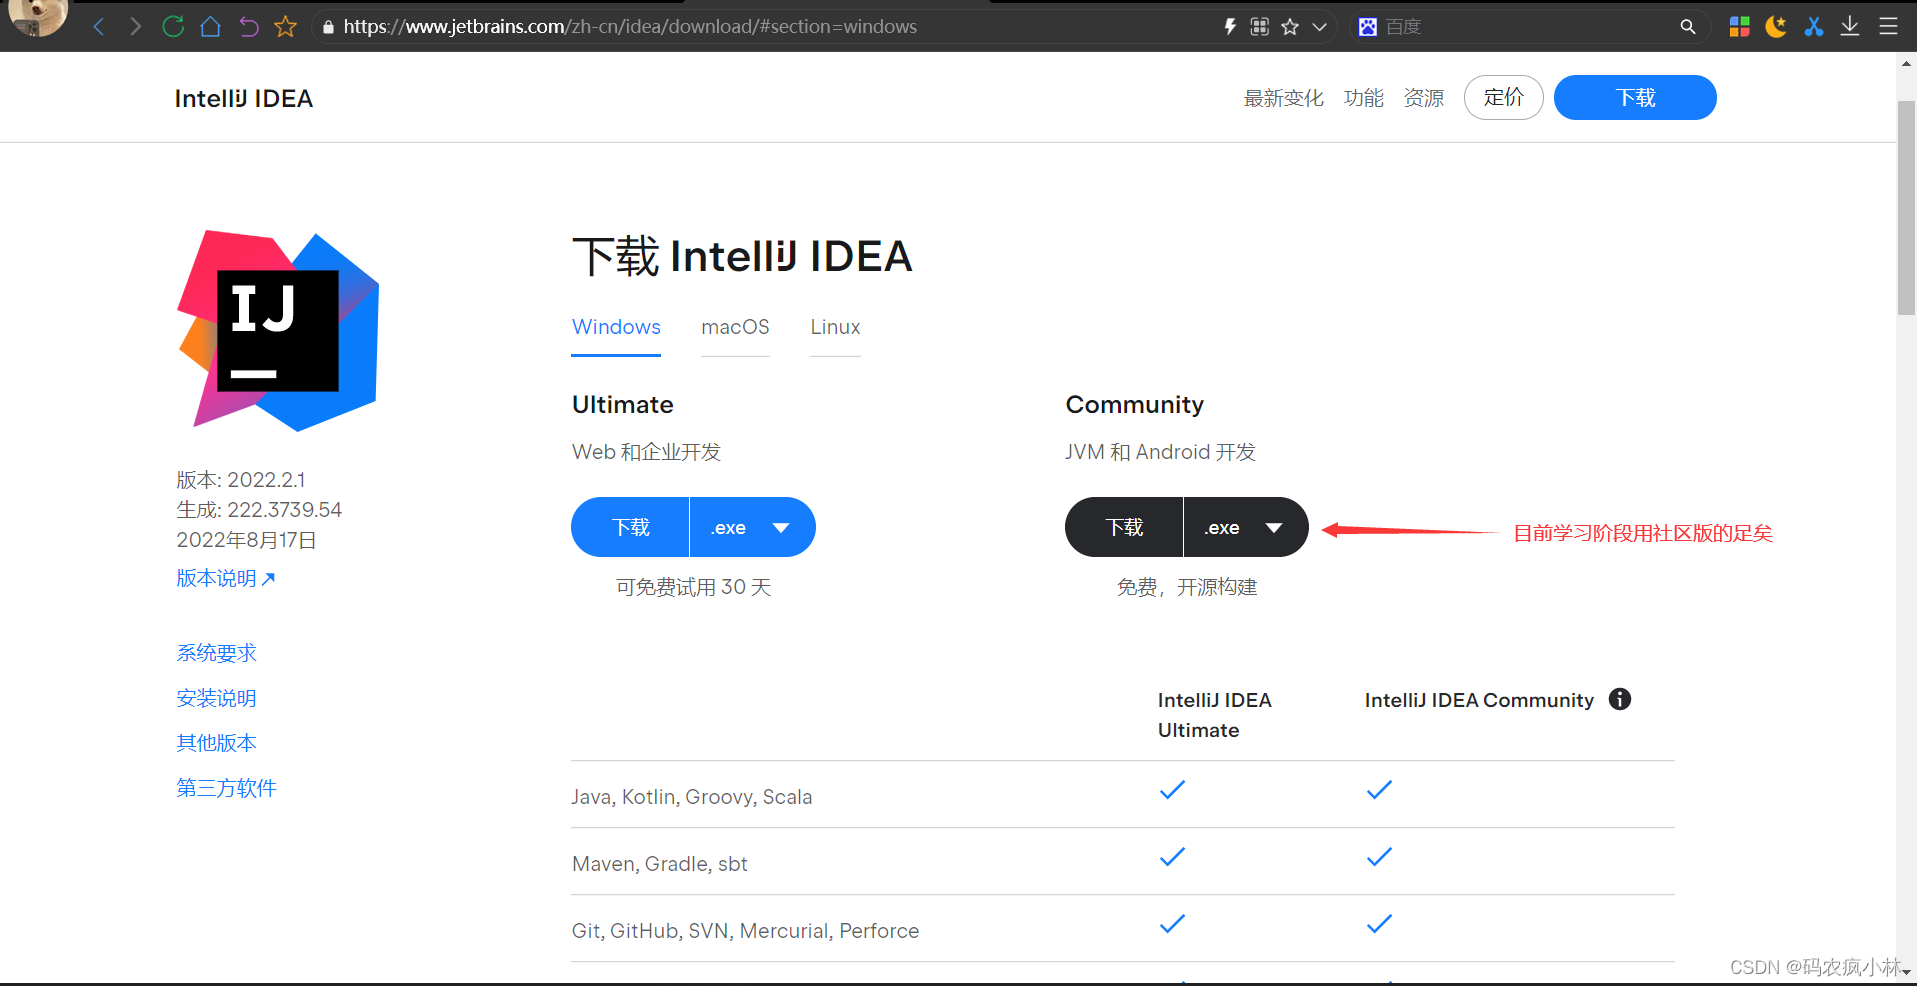Image resolution: width=1917 pixels, height=986 pixels.
Task: Select the Windows tab
Action: (x=616, y=327)
